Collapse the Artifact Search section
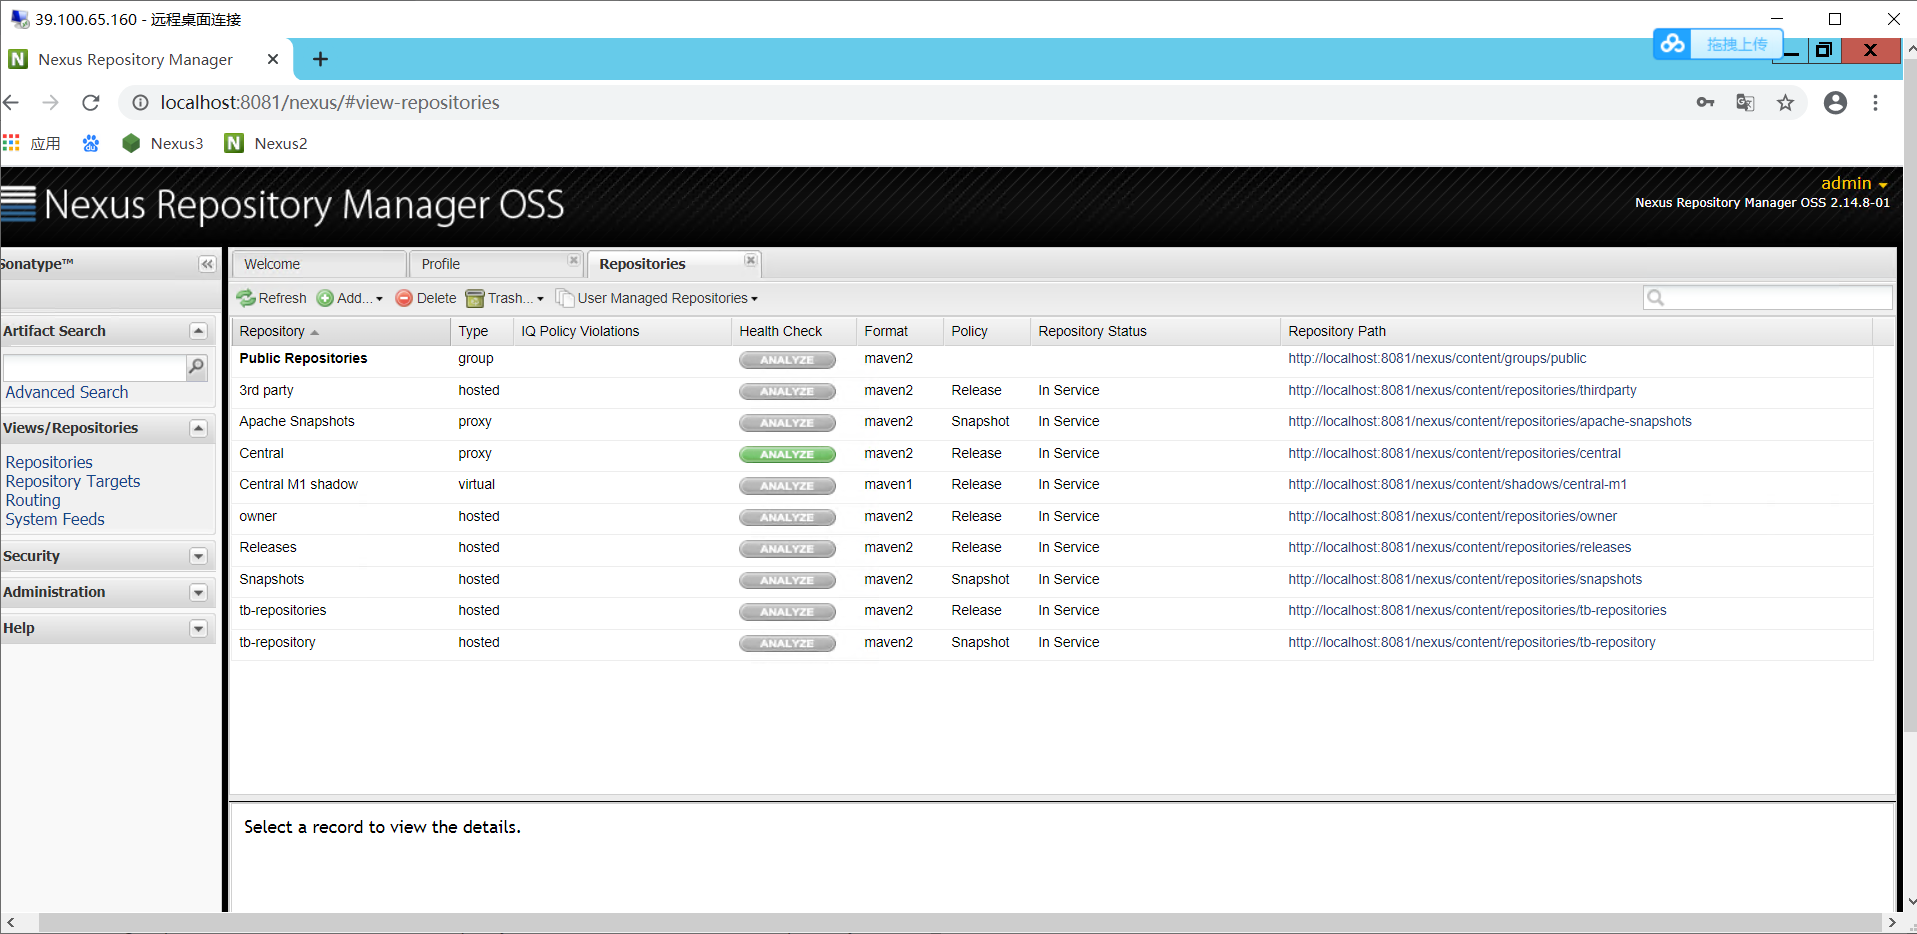 pos(198,331)
